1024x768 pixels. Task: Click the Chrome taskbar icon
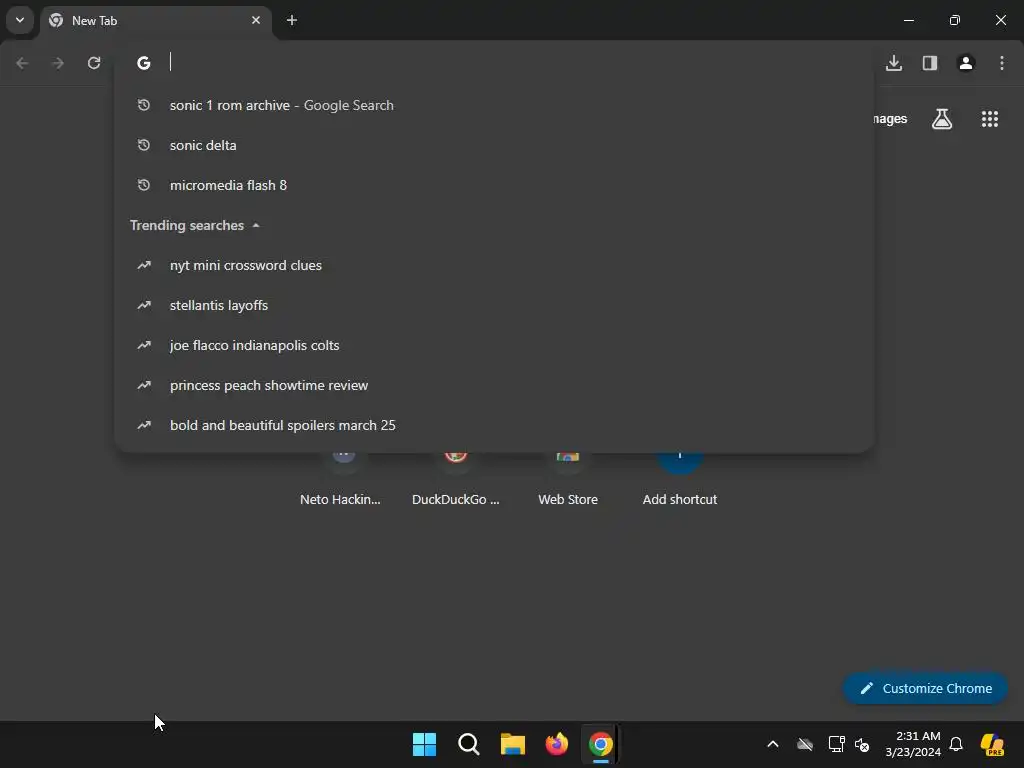(600, 744)
